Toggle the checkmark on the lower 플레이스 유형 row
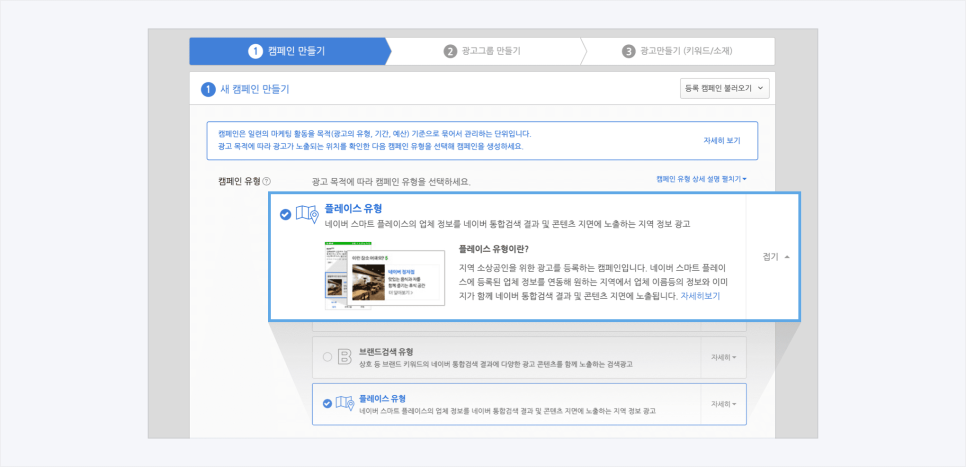This screenshot has width=966, height=467. pos(327,404)
